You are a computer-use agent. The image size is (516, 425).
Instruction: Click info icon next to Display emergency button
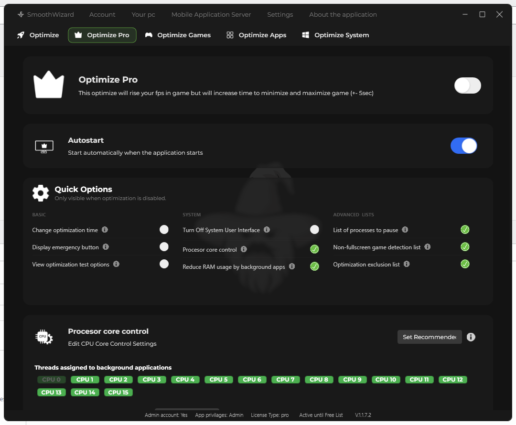(x=106, y=247)
